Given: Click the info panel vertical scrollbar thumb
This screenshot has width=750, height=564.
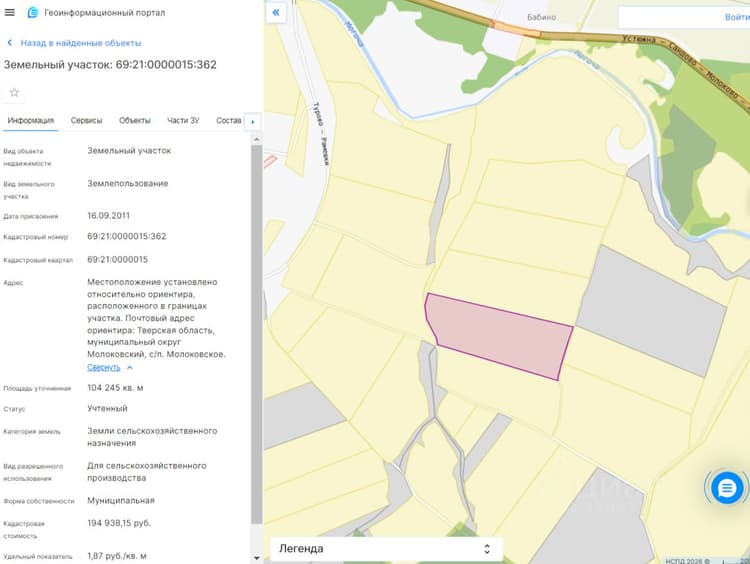Looking at the screenshot, I should (256, 334).
